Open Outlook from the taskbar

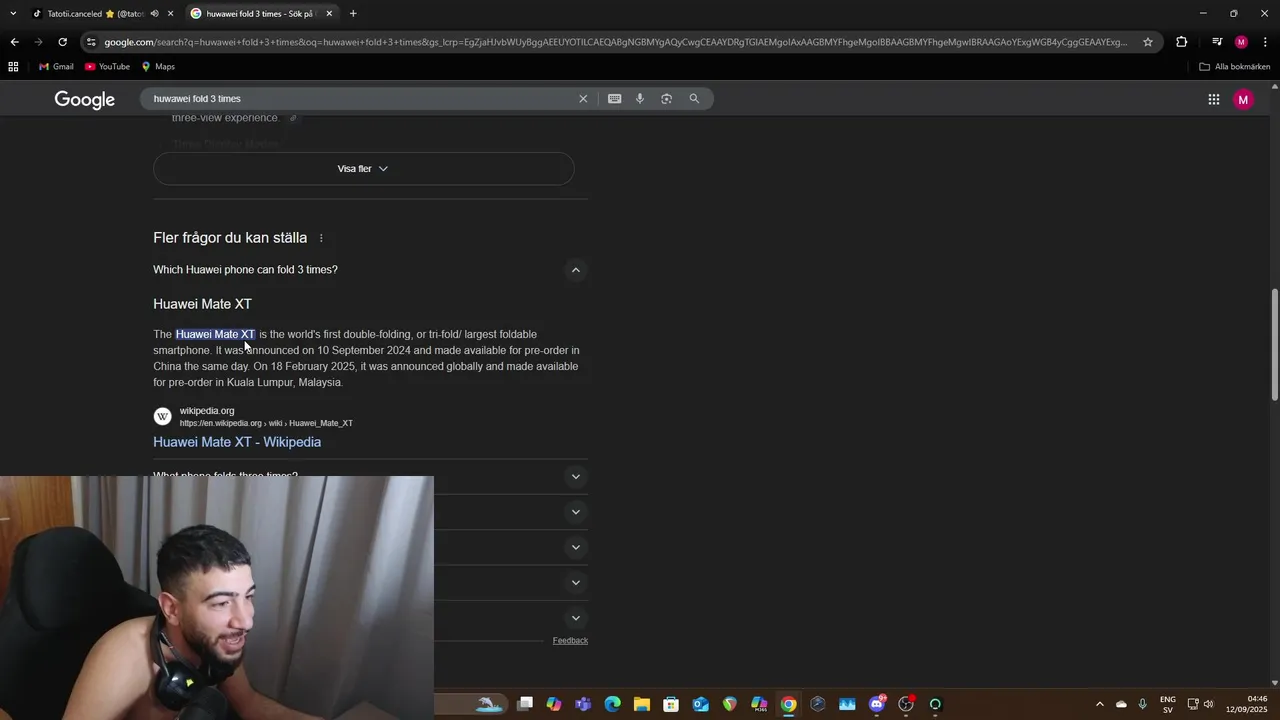point(701,704)
